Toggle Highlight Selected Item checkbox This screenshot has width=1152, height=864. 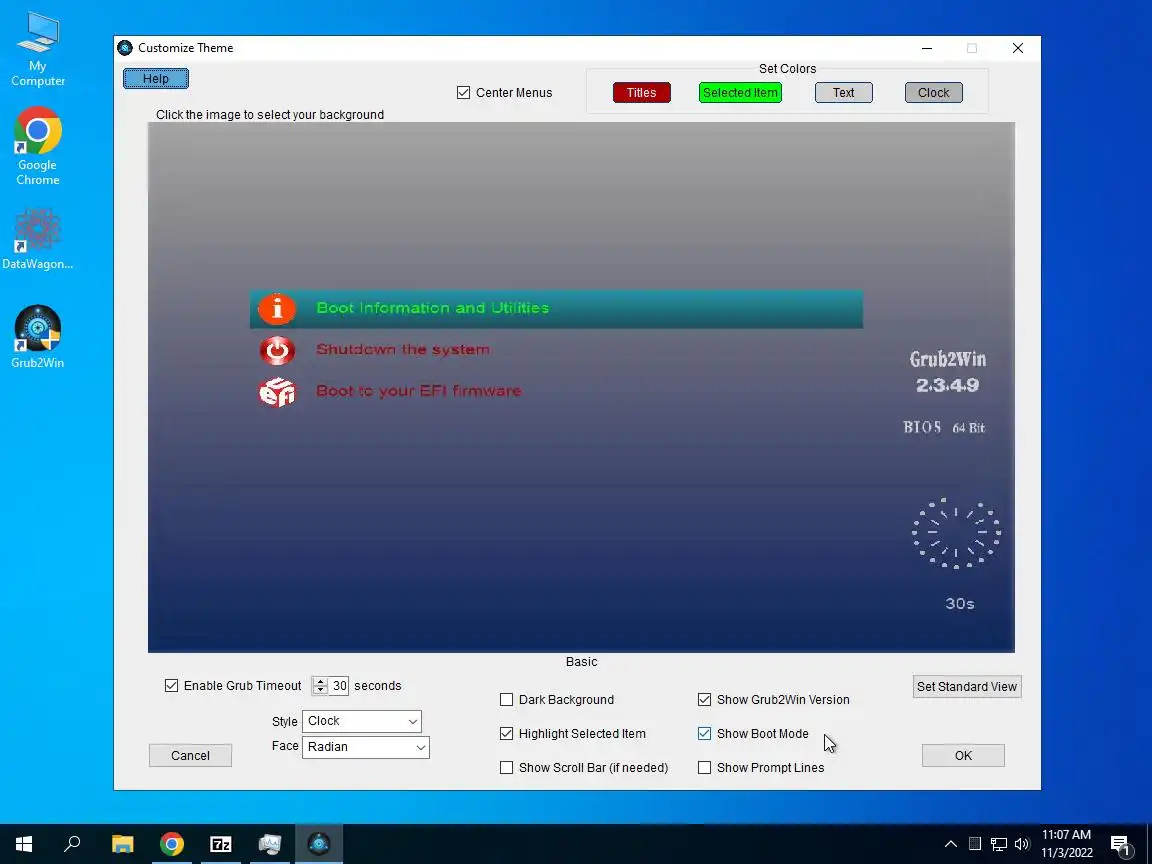[506, 733]
